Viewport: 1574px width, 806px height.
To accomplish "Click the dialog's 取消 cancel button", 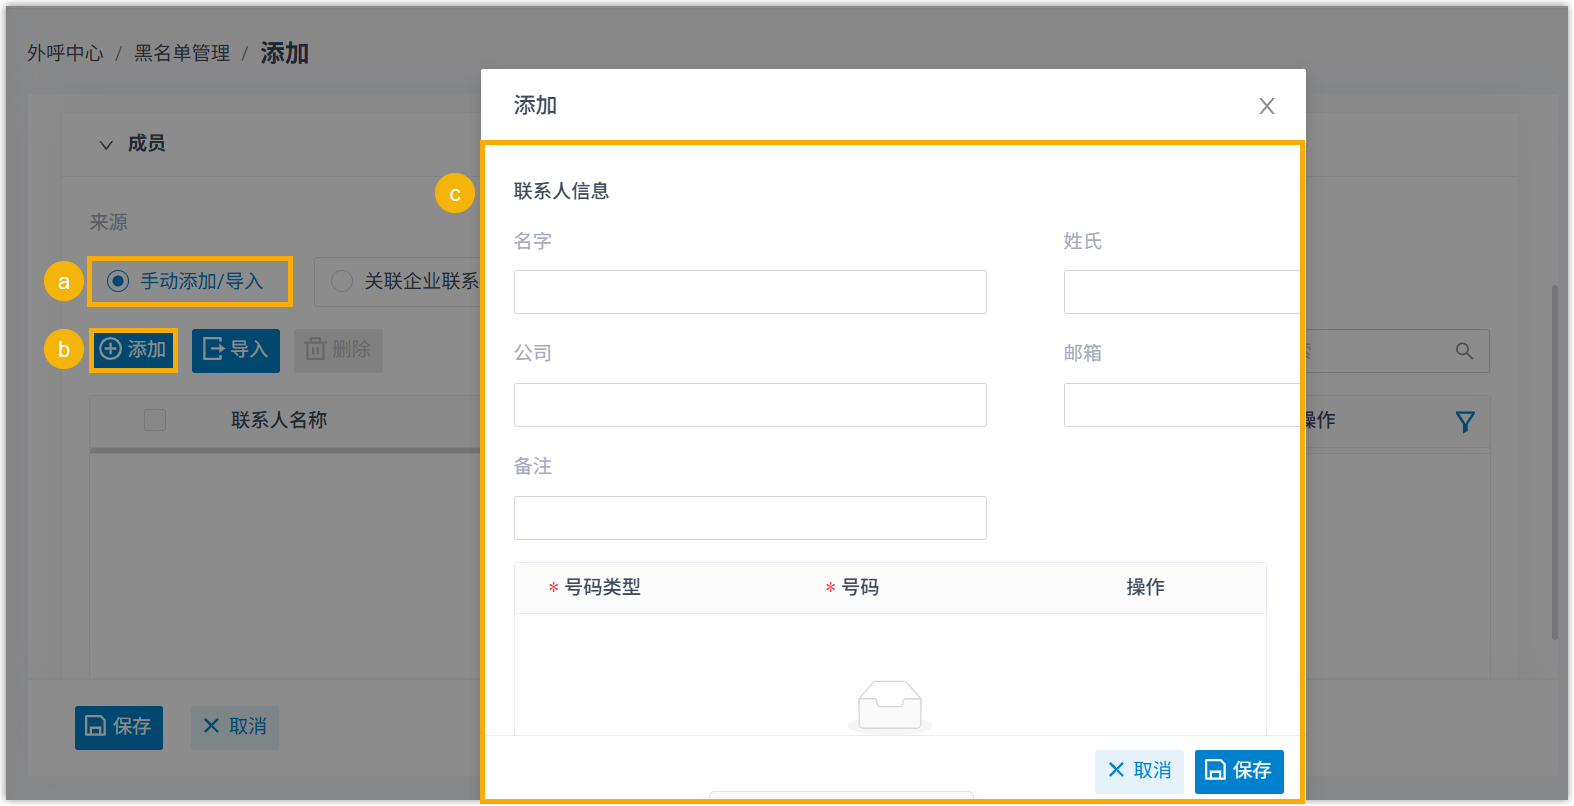I will click(1139, 771).
